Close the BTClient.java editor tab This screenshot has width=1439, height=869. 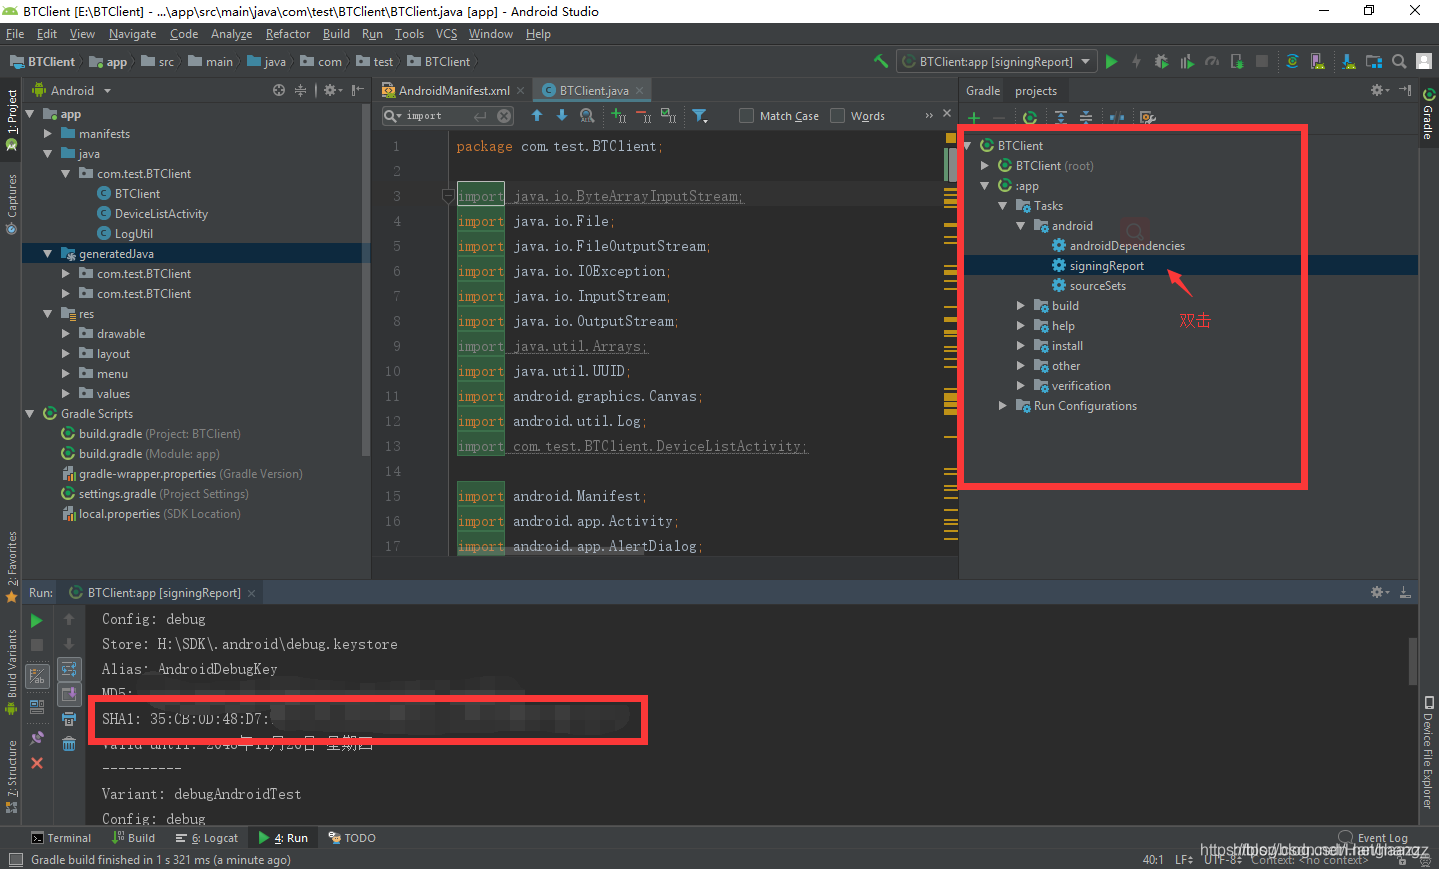pyautogui.click(x=640, y=90)
